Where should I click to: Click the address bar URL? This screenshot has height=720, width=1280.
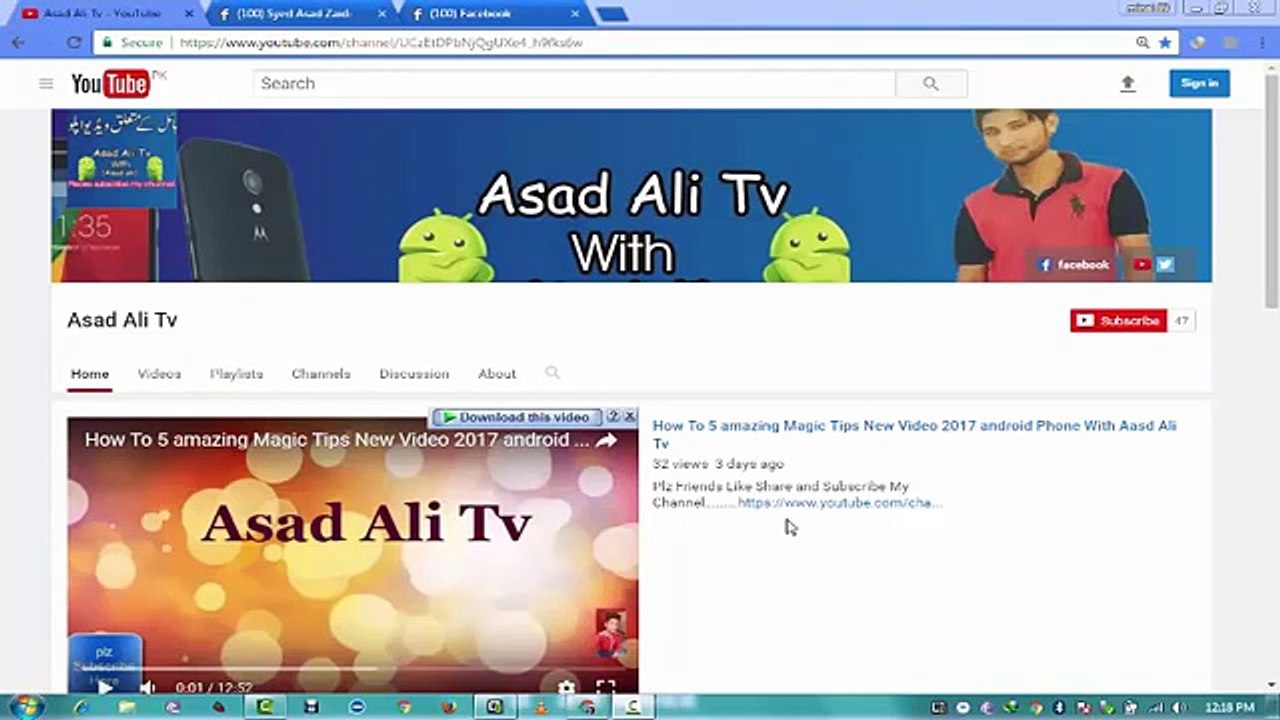coord(381,43)
